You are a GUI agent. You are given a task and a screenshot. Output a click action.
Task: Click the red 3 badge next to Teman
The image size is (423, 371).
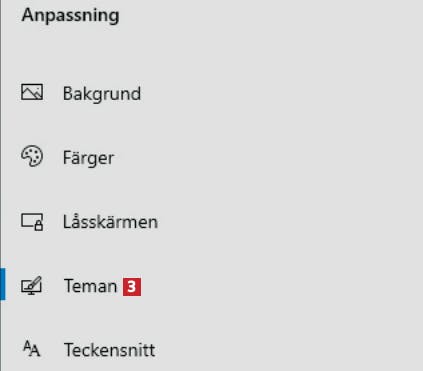coord(132,287)
